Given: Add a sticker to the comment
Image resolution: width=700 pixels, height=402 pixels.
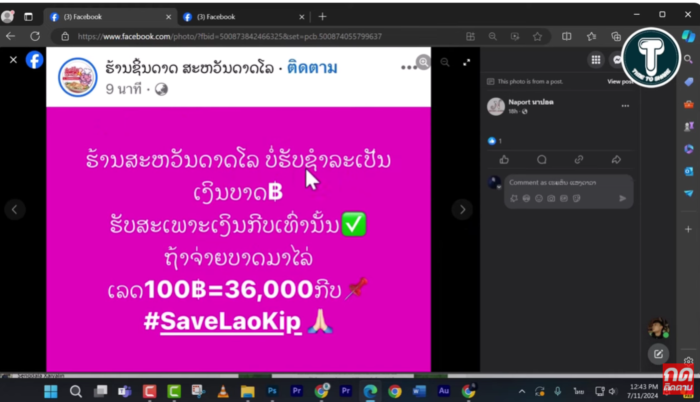Looking at the screenshot, I should 576,198.
